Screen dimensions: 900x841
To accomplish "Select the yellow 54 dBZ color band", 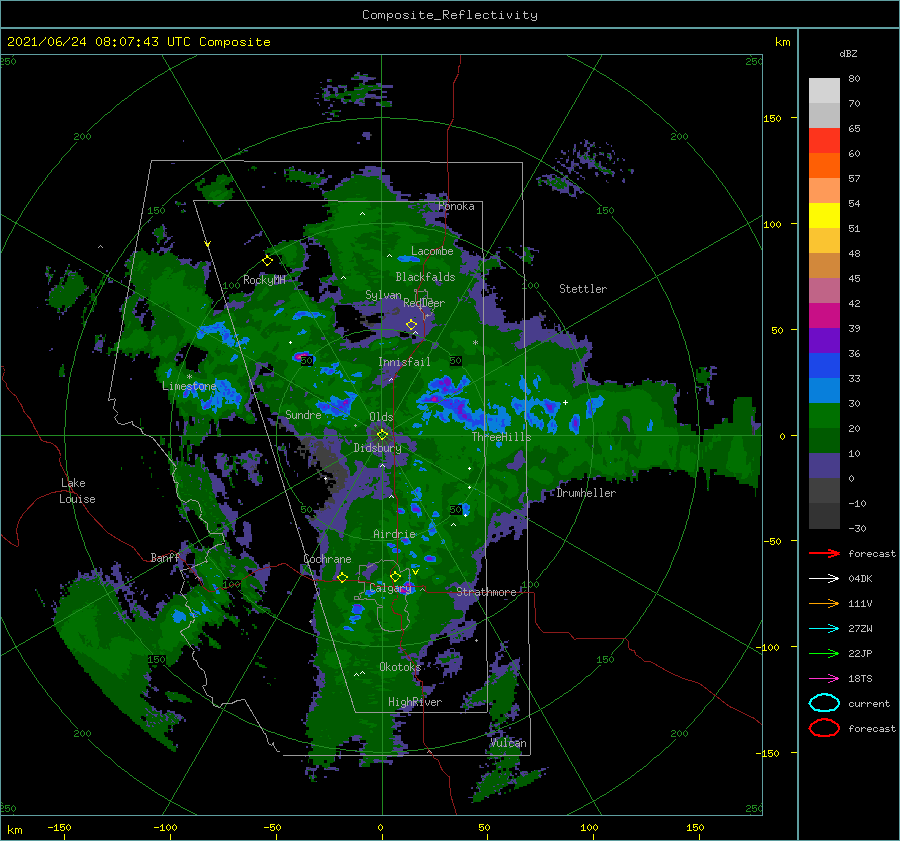I will [x=824, y=216].
